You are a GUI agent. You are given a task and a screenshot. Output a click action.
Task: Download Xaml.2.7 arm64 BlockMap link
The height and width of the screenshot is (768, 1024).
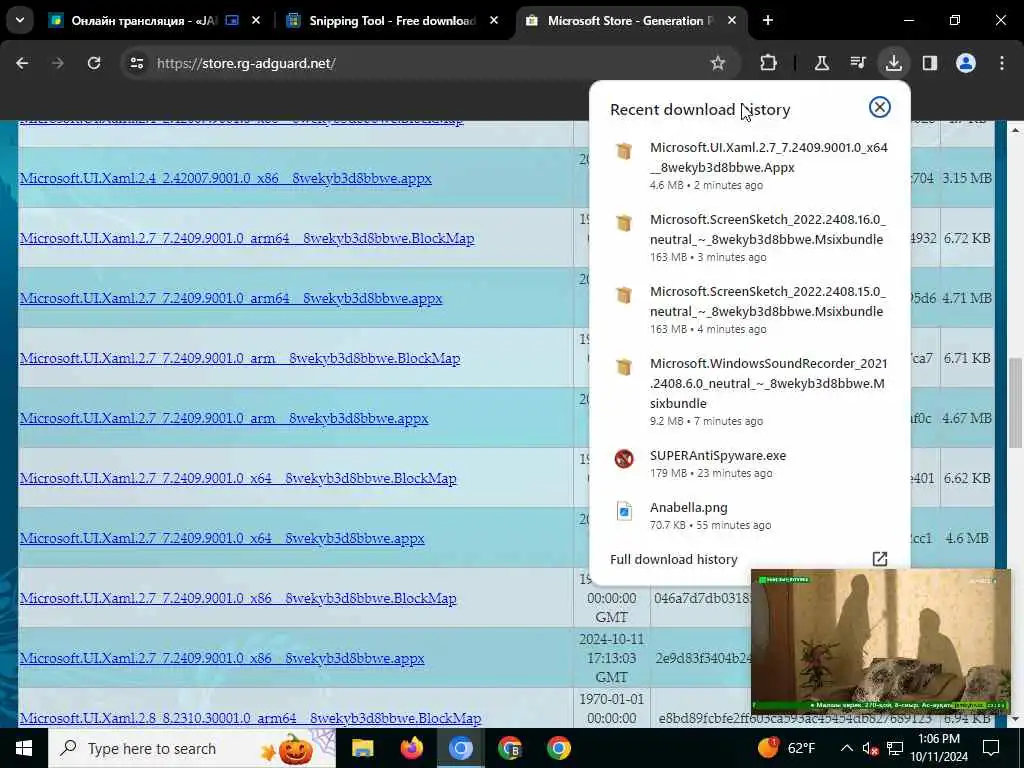coord(247,238)
